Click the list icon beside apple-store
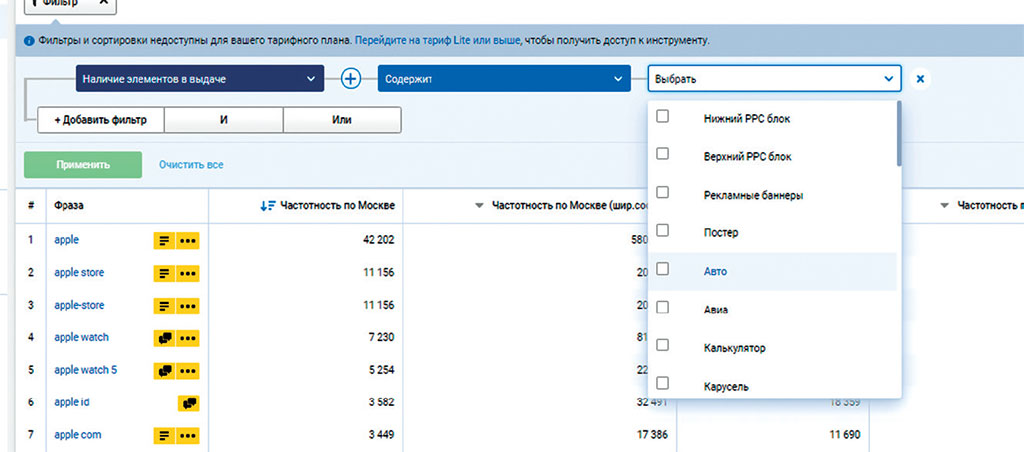The width and height of the screenshot is (1024, 452). tap(163, 306)
